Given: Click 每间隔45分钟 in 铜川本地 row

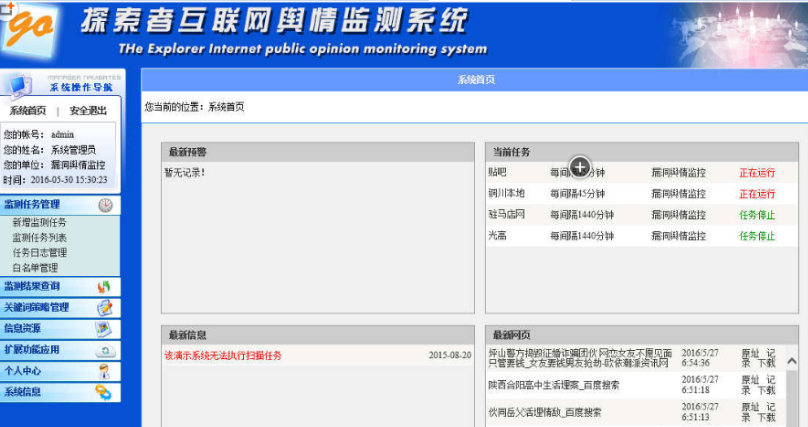Looking at the screenshot, I should pos(577,194).
